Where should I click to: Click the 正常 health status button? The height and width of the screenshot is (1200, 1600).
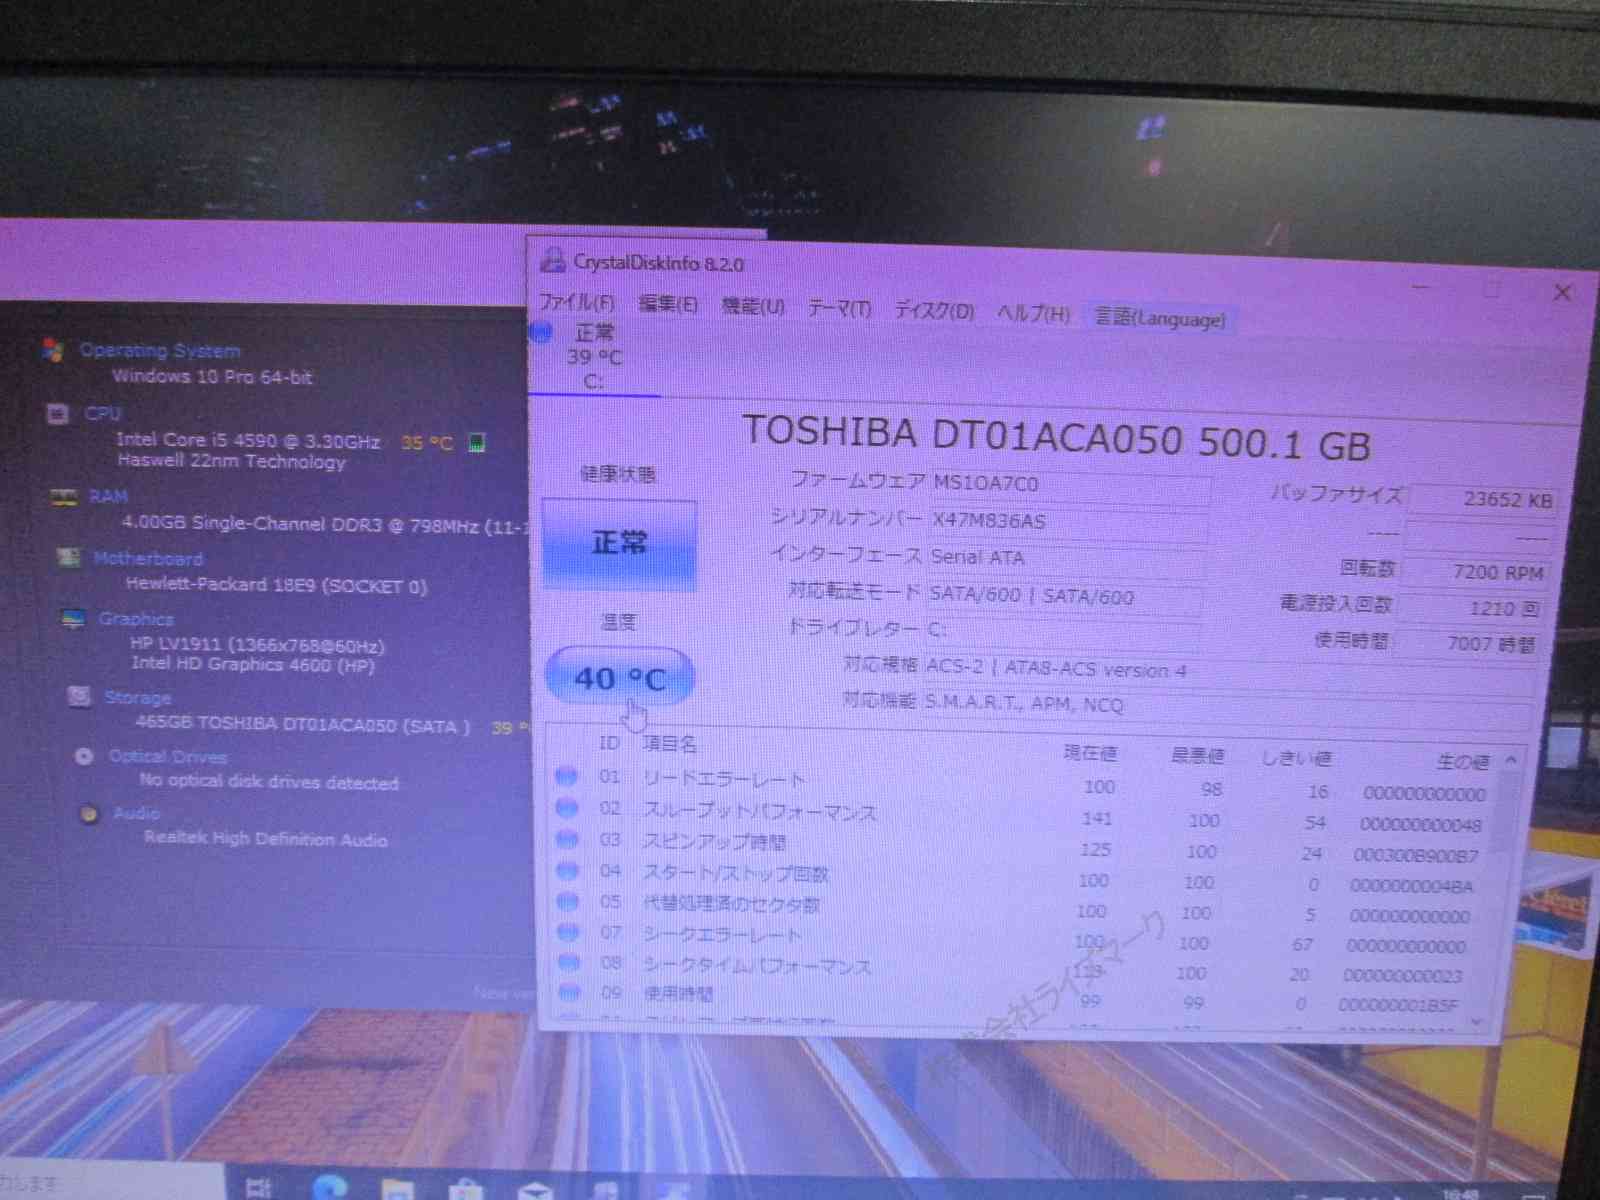click(x=619, y=544)
